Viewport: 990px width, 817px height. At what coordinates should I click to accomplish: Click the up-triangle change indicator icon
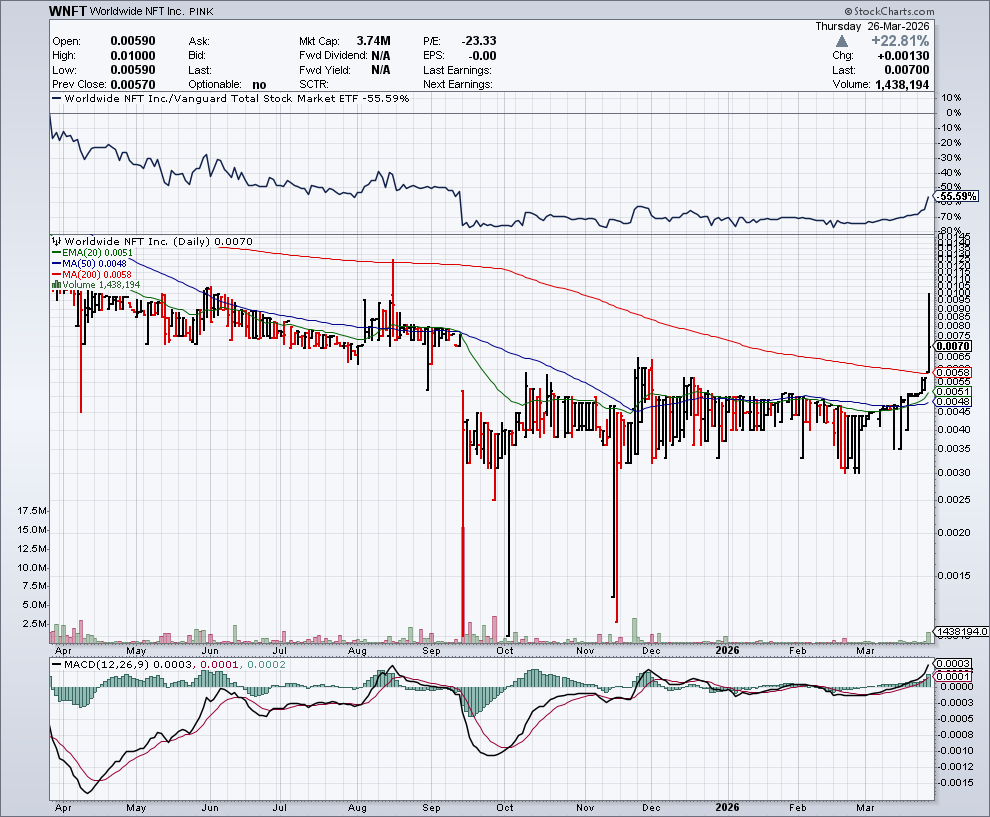coord(841,41)
